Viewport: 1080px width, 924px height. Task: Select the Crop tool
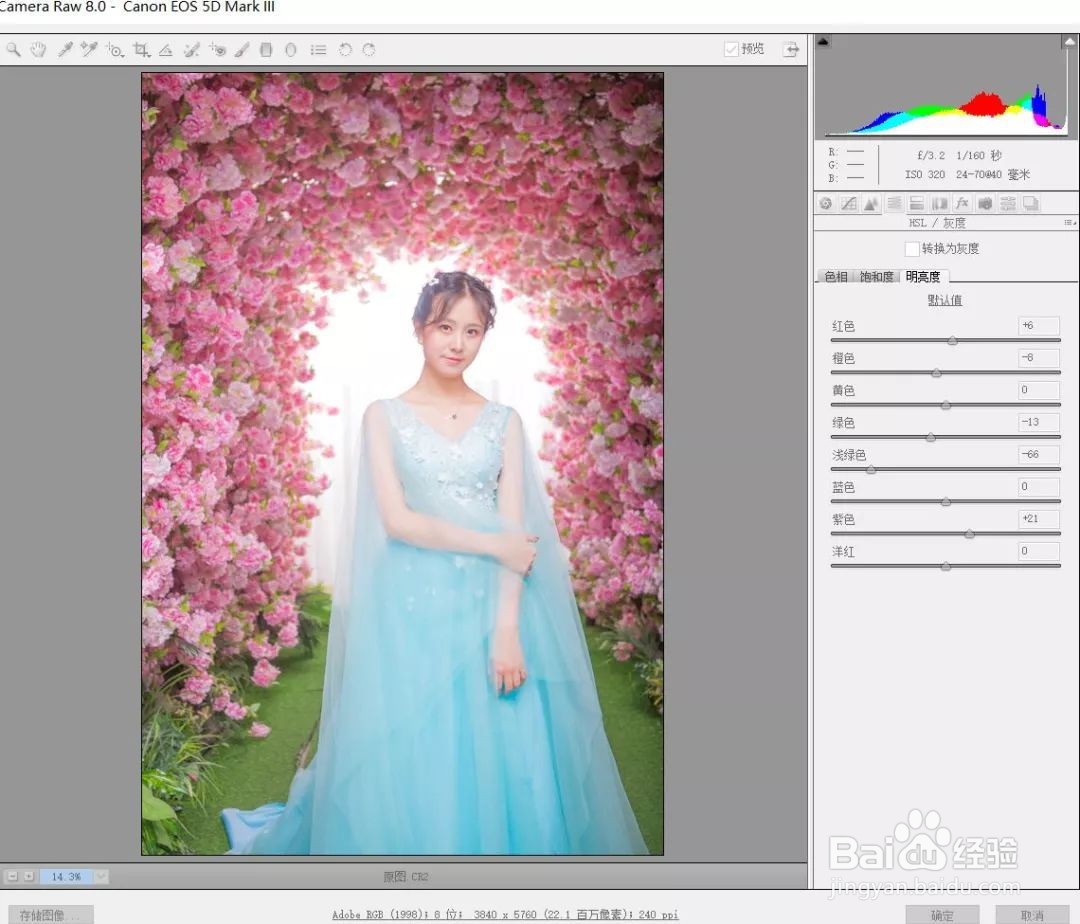coord(142,49)
